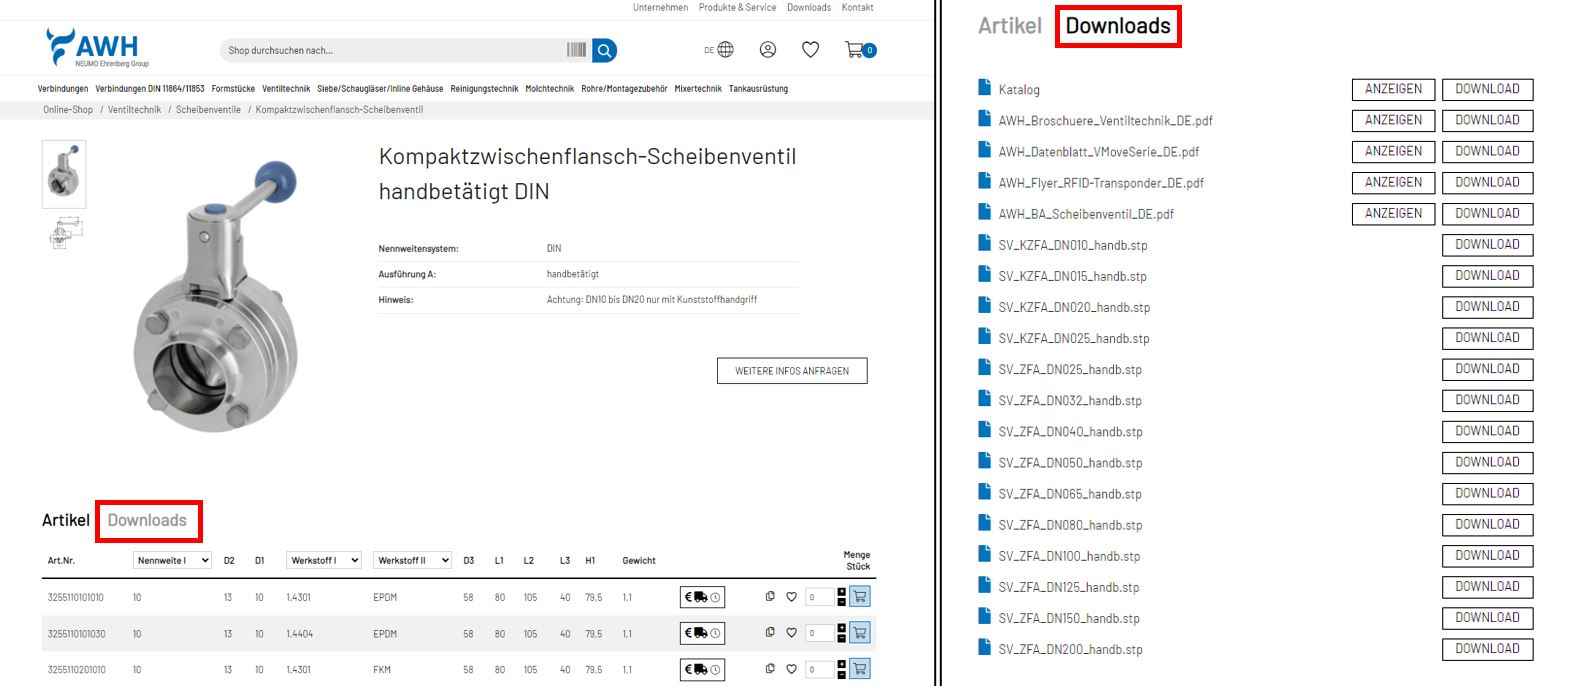Screen dimensions: 1585x686
Task: Add article 3255110201010 to wishlist
Action: [x=791, y=669]
